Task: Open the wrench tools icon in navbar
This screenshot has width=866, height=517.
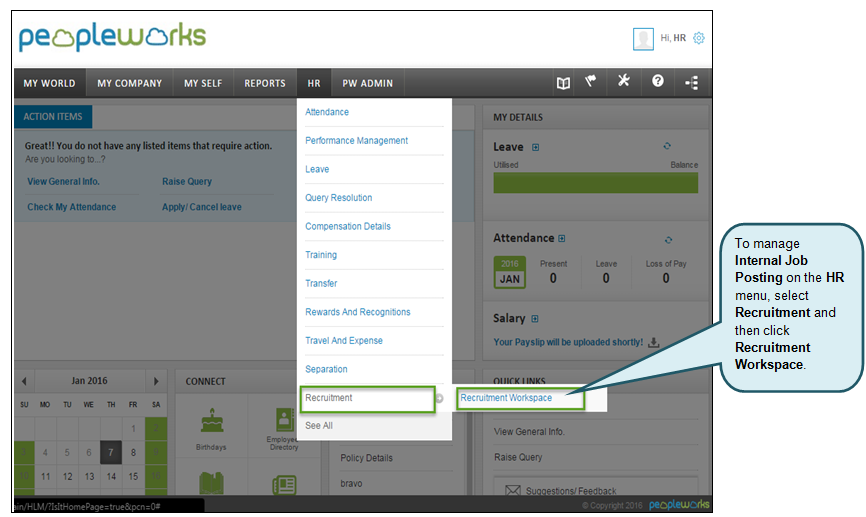Action: tap(624, 82)
